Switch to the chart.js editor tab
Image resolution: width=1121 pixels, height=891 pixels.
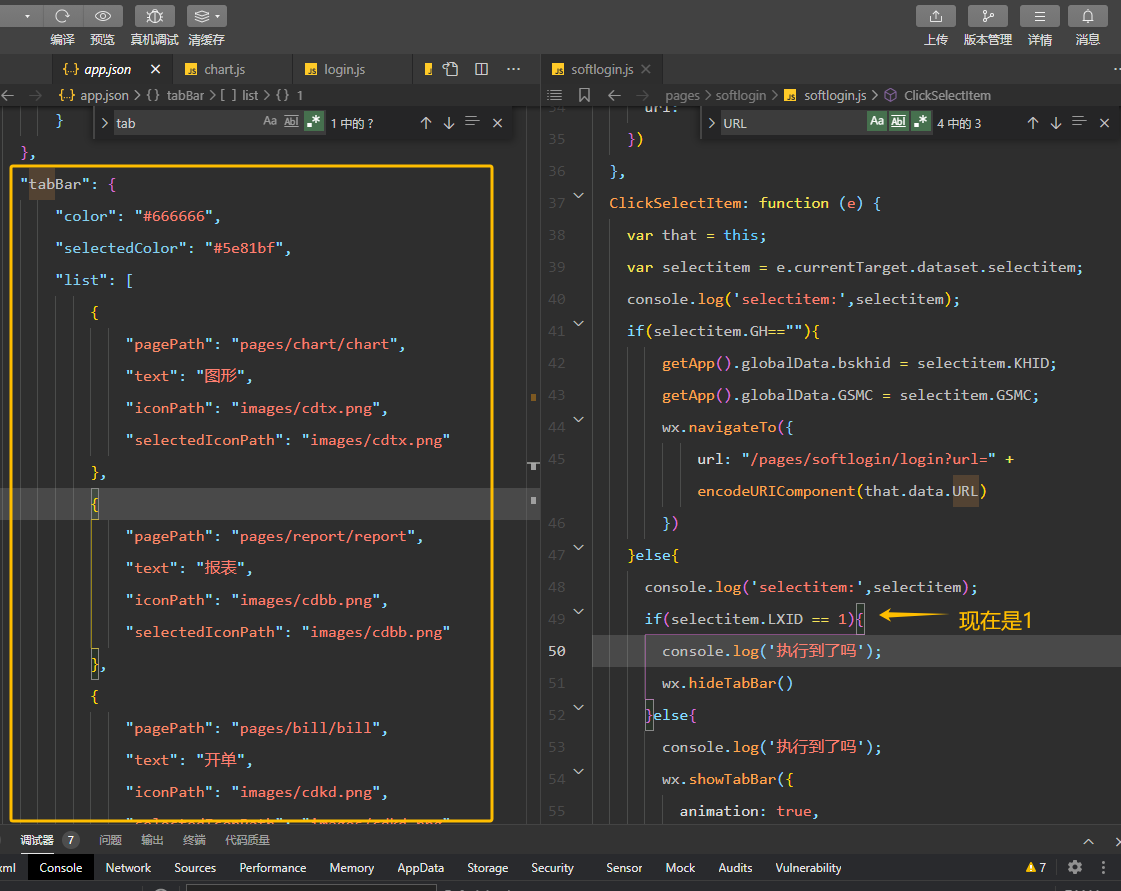point(224,69)
